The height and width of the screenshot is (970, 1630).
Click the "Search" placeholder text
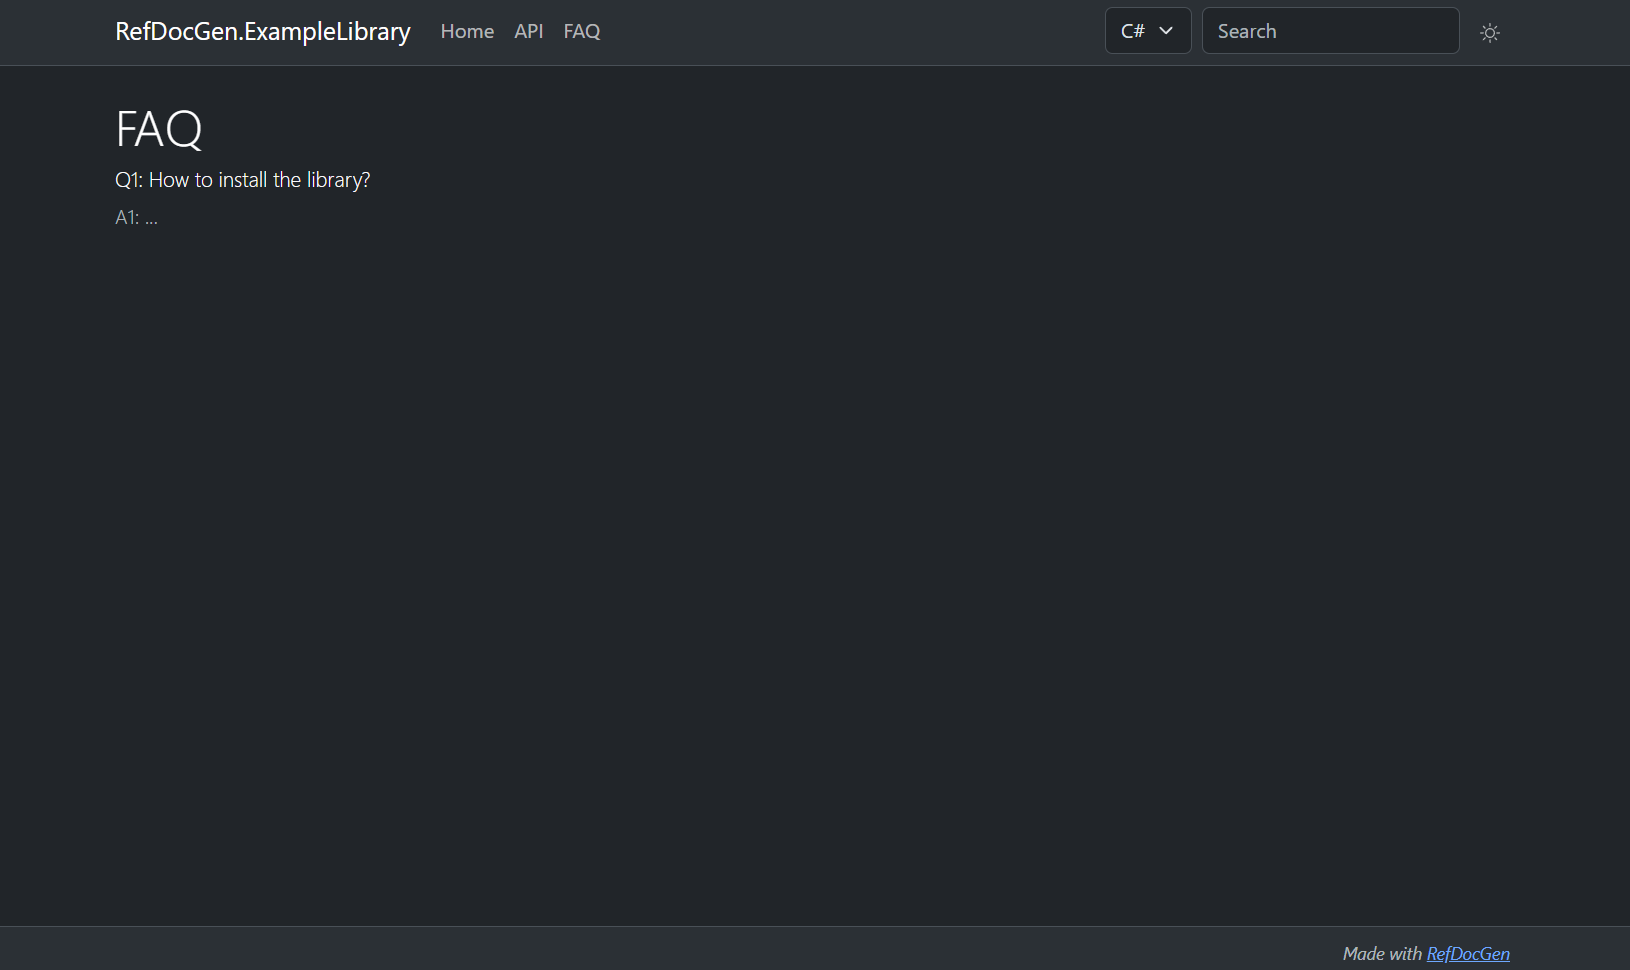click(1247, 31)
